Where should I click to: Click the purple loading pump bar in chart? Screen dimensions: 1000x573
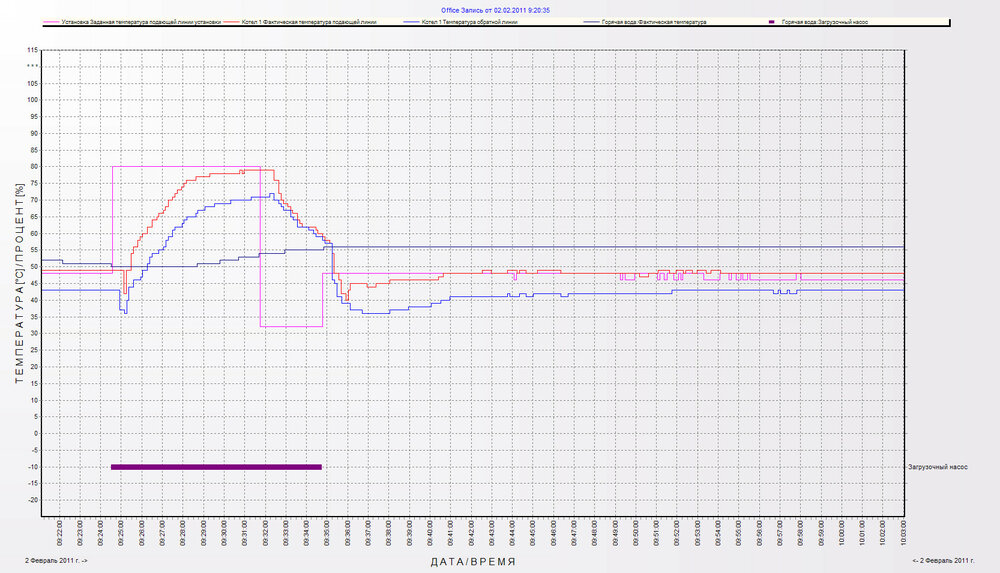[x=216, y=467]
